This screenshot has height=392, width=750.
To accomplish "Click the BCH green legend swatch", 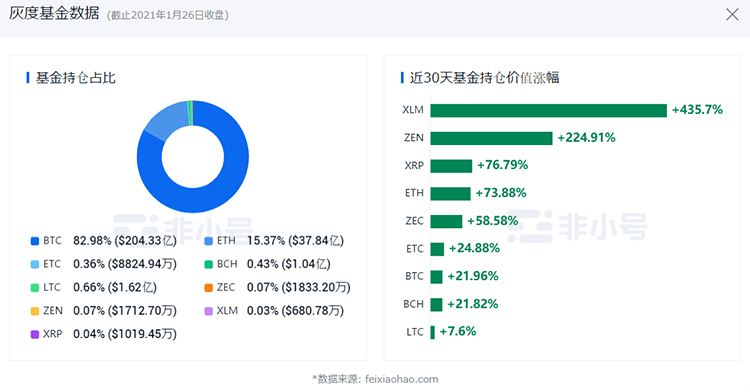I will [x=209, y=264].
